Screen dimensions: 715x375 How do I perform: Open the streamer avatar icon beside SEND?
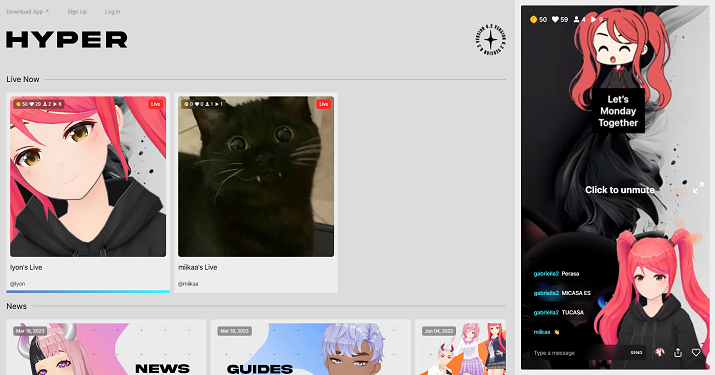point(659,352)
